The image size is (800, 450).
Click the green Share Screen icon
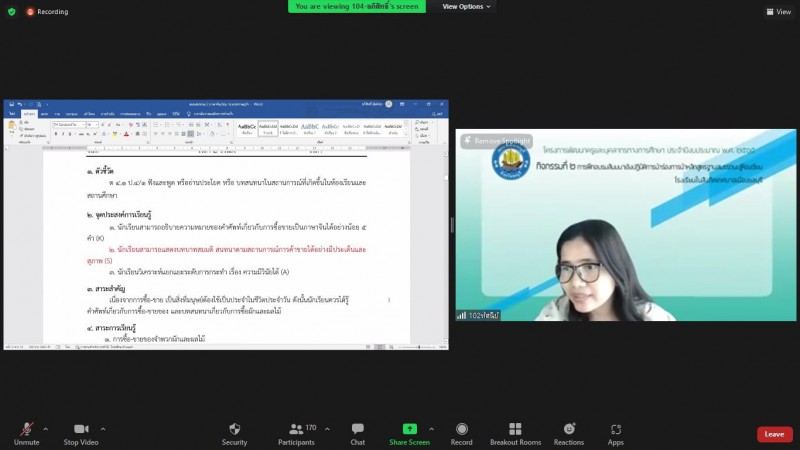click(409, 429)
